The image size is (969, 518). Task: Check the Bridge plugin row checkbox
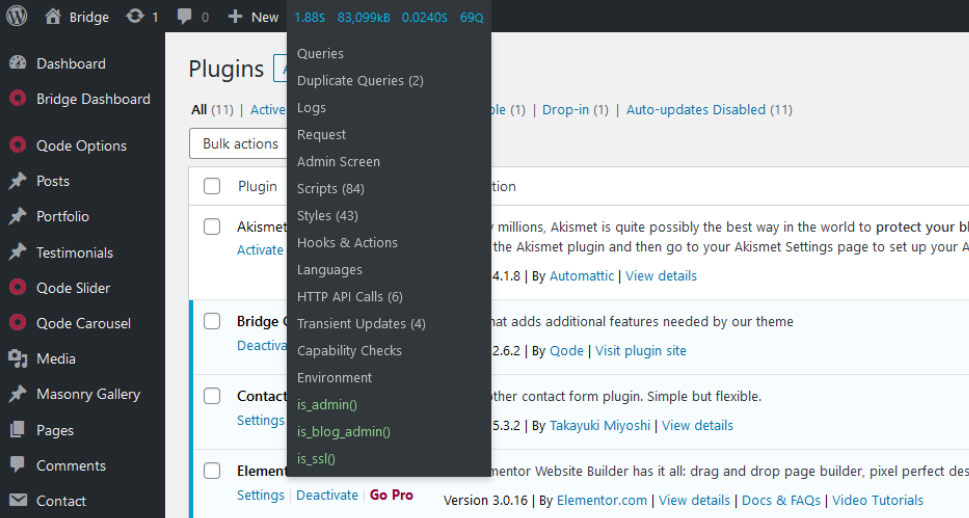(x=212, y=321)
